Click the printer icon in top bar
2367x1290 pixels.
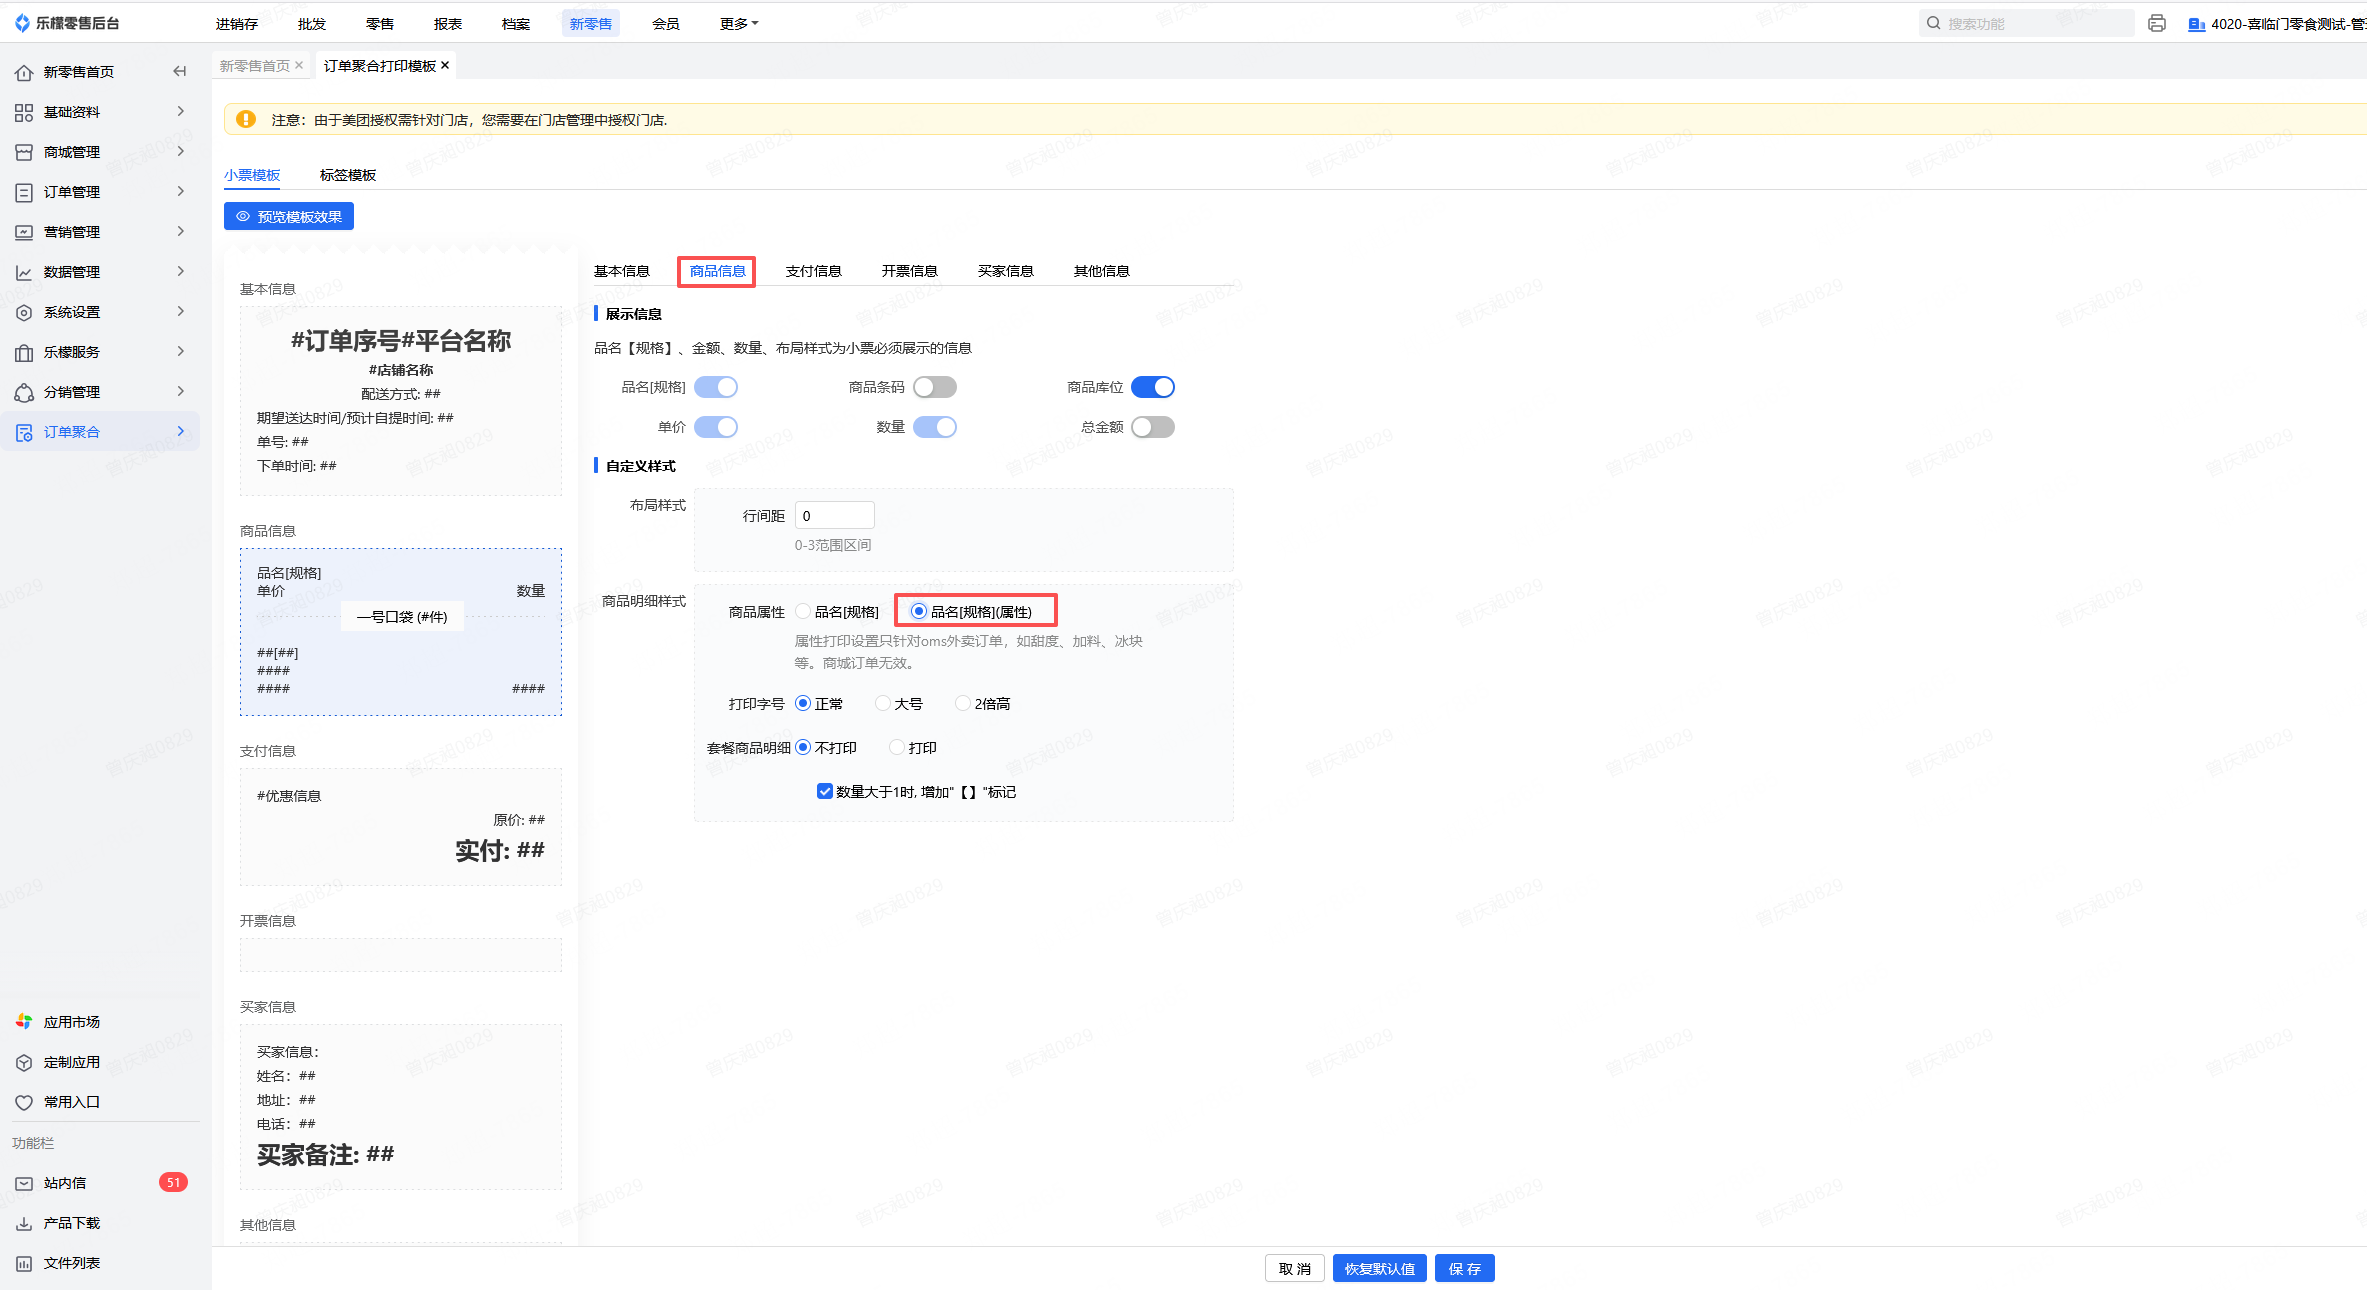pyautogui.click(x=2156, y=23)
